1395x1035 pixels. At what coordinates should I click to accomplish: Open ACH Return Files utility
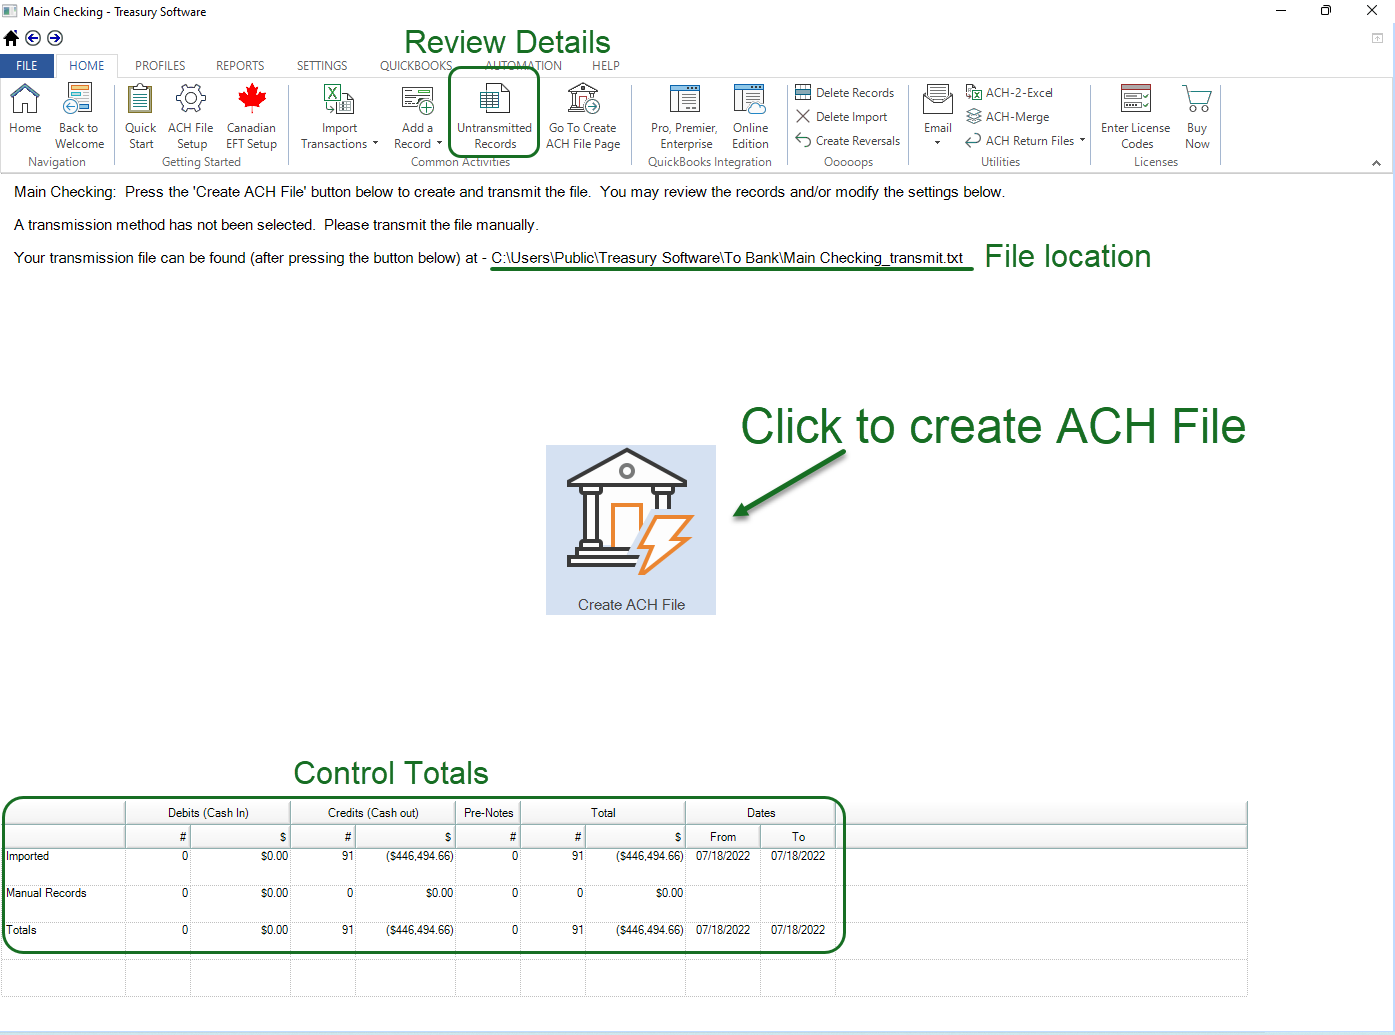click(x=1021, y=141)
